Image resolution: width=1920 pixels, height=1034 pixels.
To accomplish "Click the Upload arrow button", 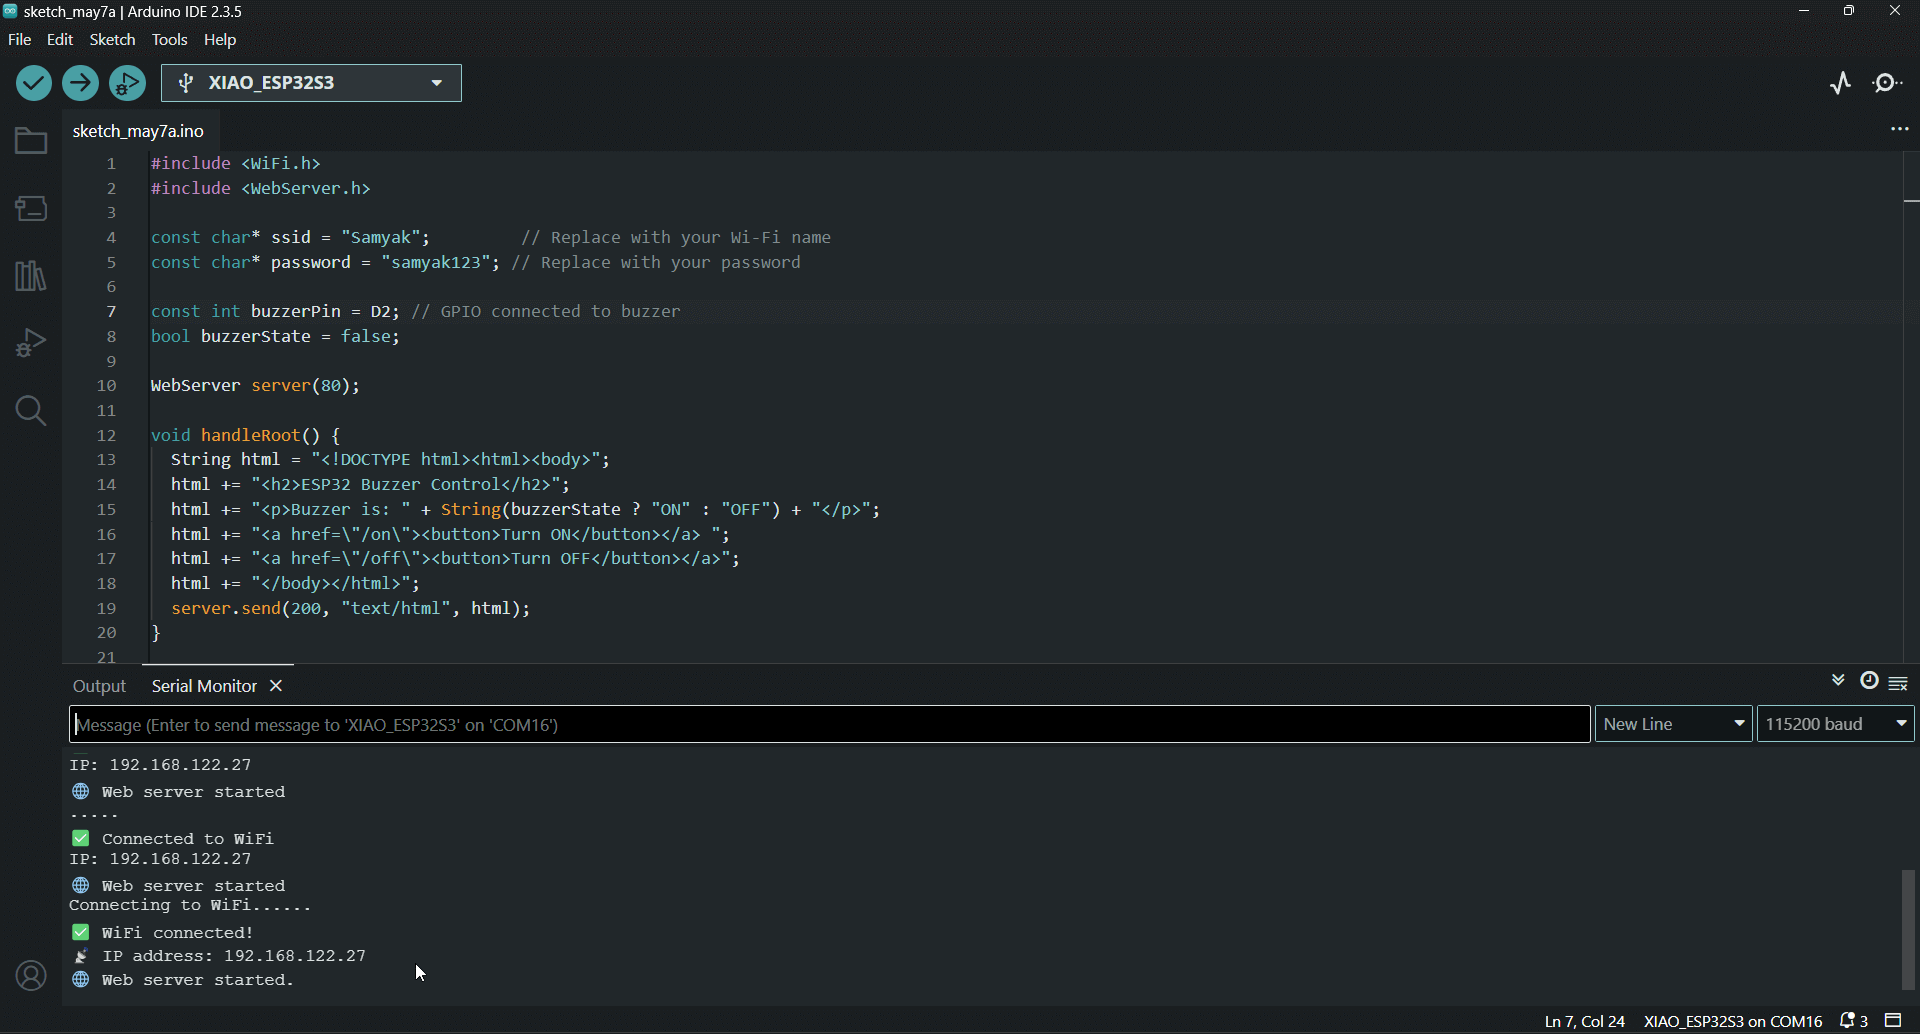I will tap(81, 83).
